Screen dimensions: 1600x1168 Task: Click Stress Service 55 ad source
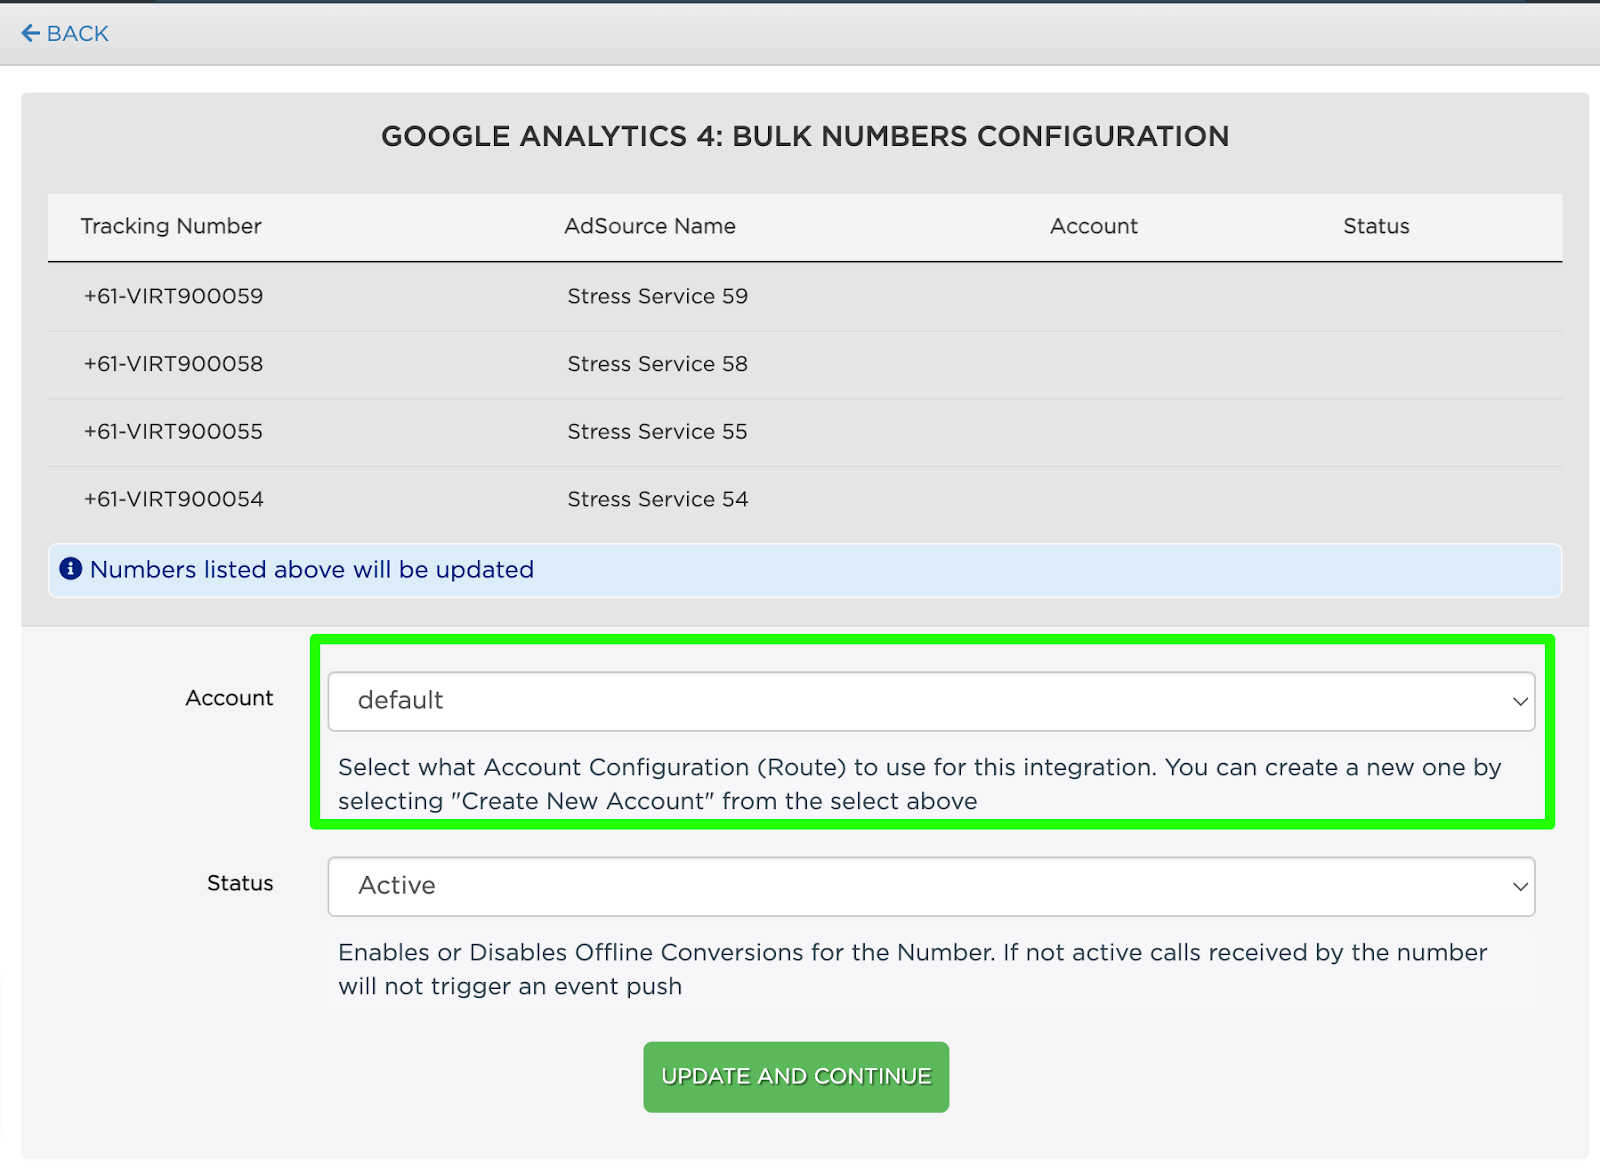click(x=658, y=432)
